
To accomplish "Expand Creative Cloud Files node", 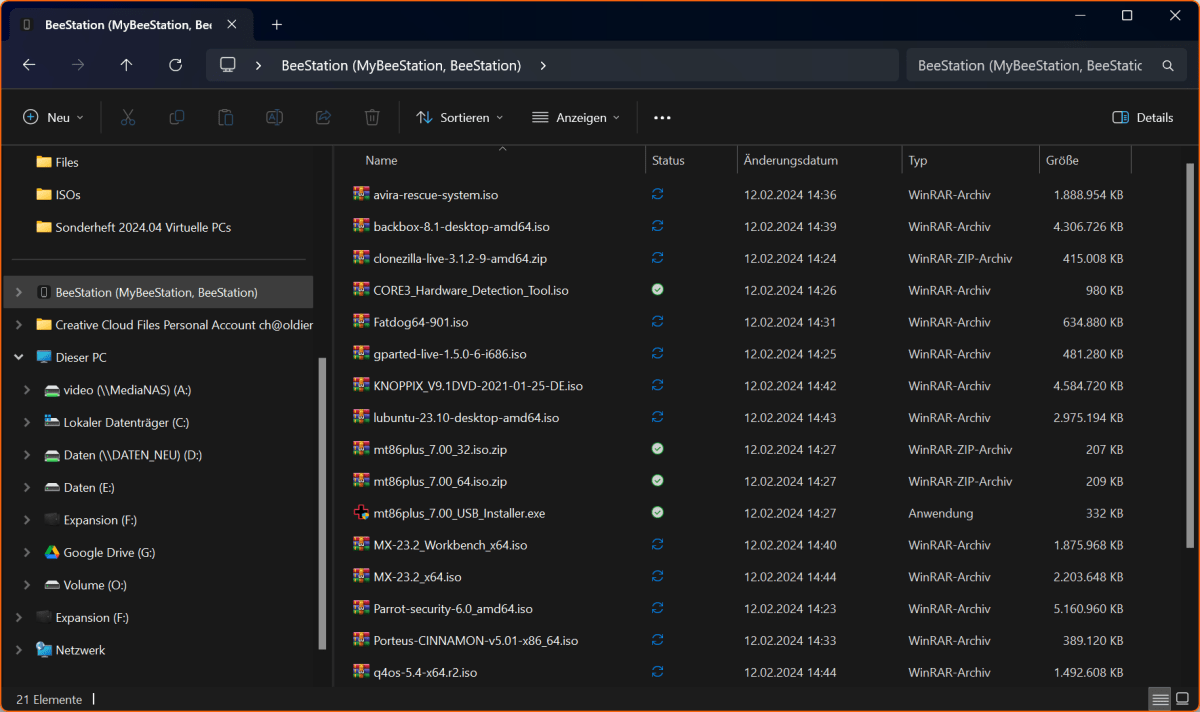I will 18,325.
